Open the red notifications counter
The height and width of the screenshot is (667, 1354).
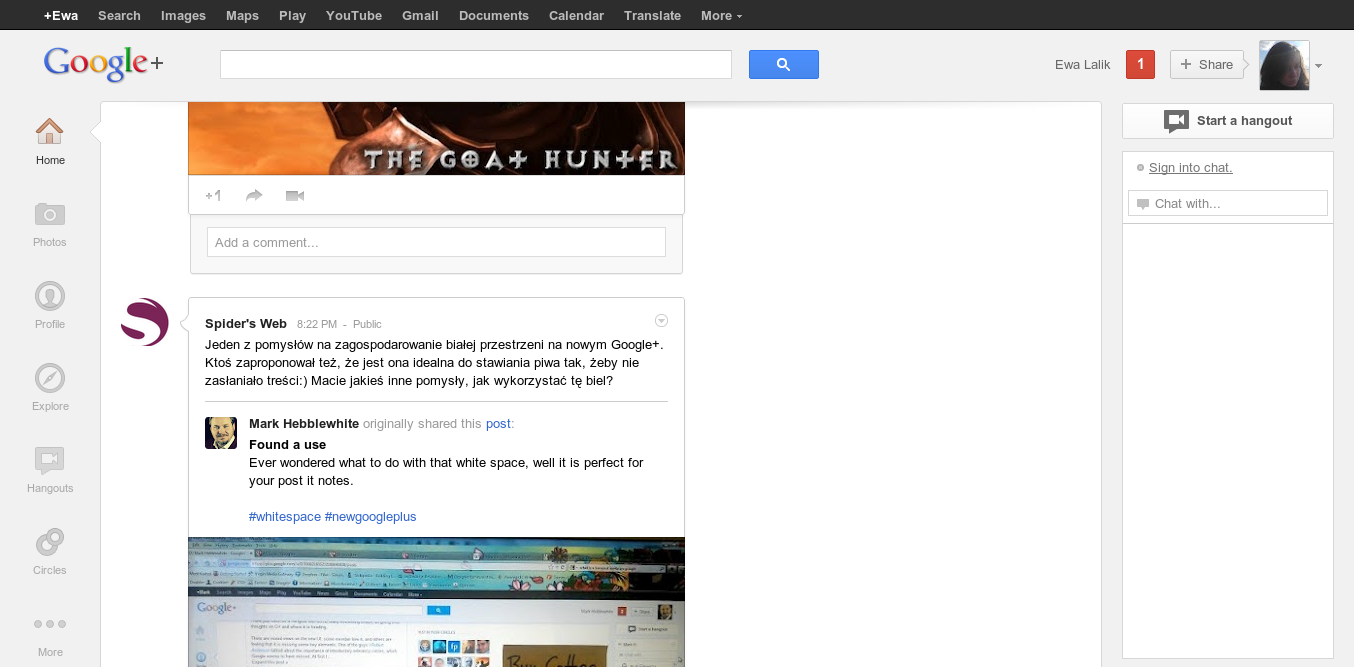point(1140,64)
